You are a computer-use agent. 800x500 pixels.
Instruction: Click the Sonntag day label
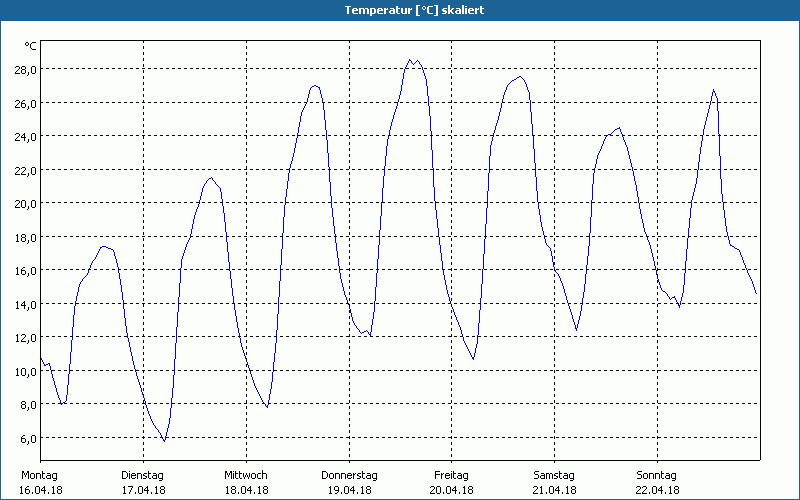657,476
